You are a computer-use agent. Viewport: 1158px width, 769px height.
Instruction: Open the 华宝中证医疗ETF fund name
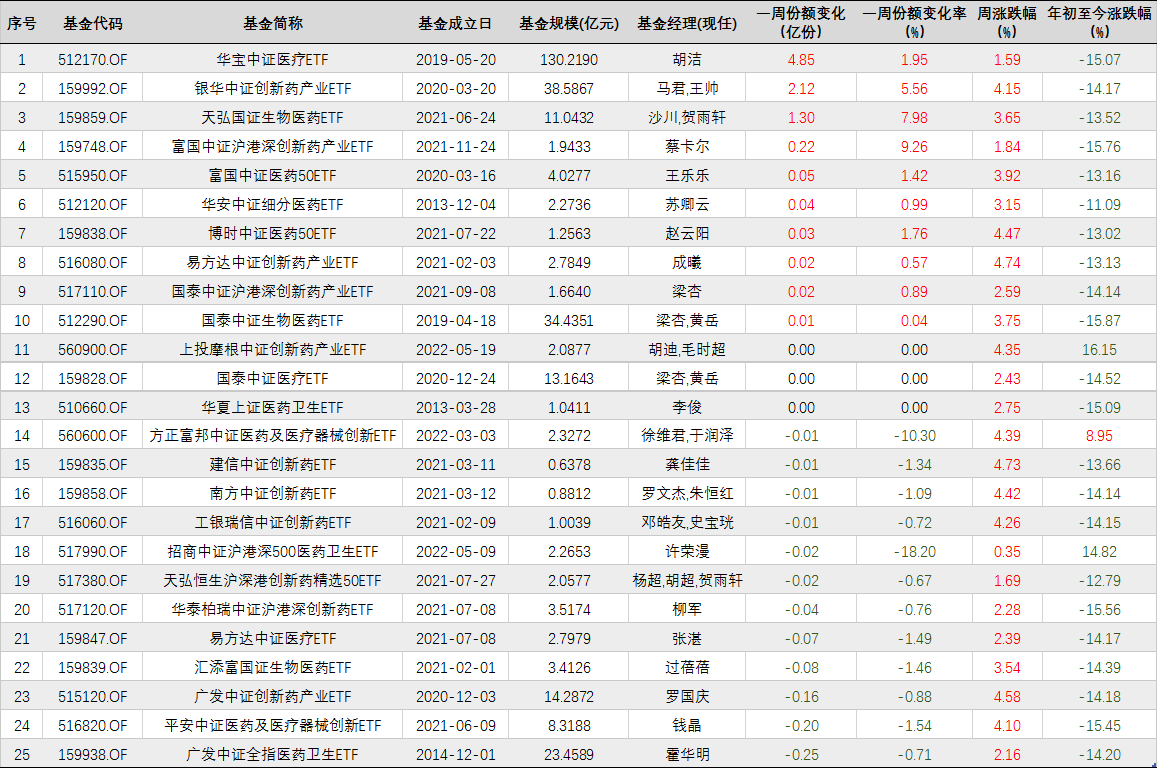(x=272, y=60)
